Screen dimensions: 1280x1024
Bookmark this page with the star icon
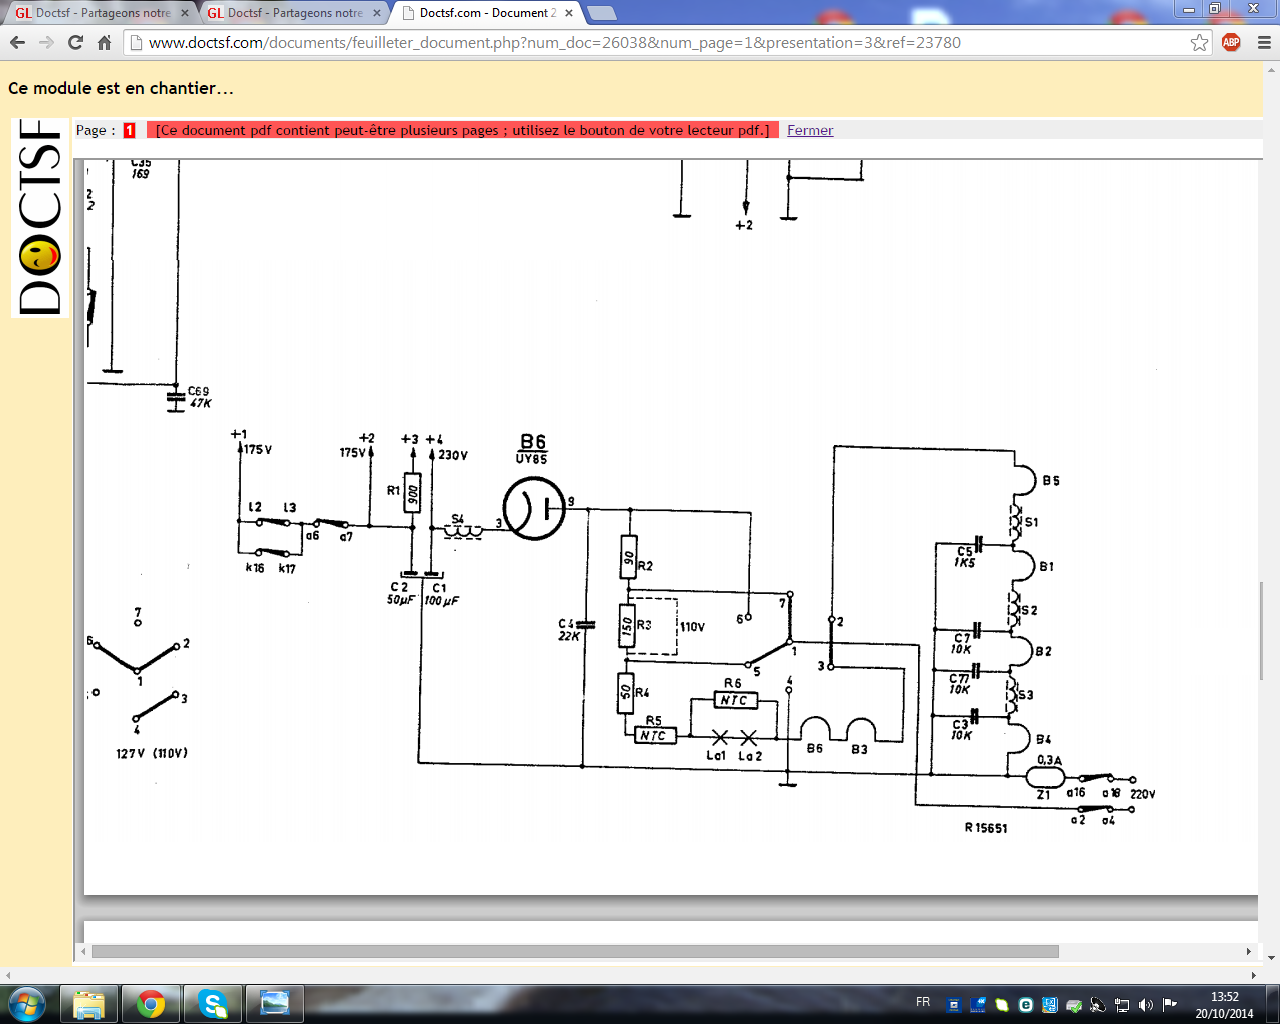click(x=1199, y=43)
